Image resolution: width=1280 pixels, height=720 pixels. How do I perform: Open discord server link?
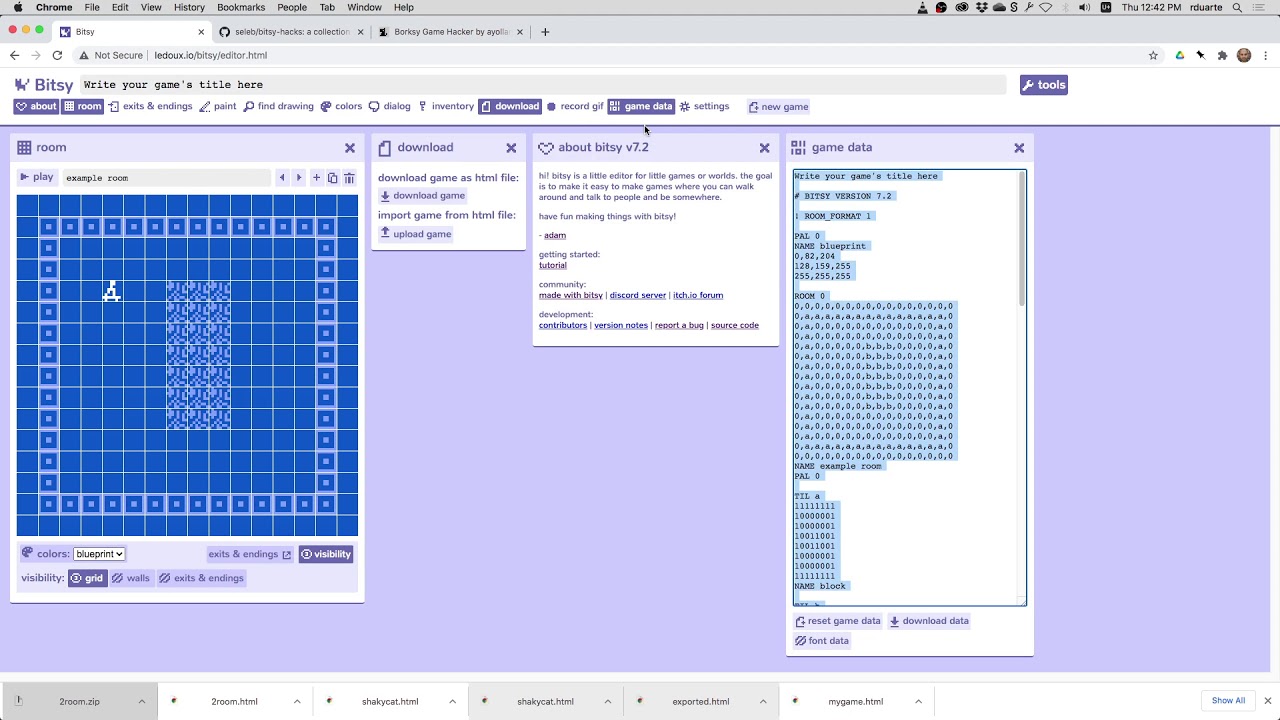(x=638, y=295)
